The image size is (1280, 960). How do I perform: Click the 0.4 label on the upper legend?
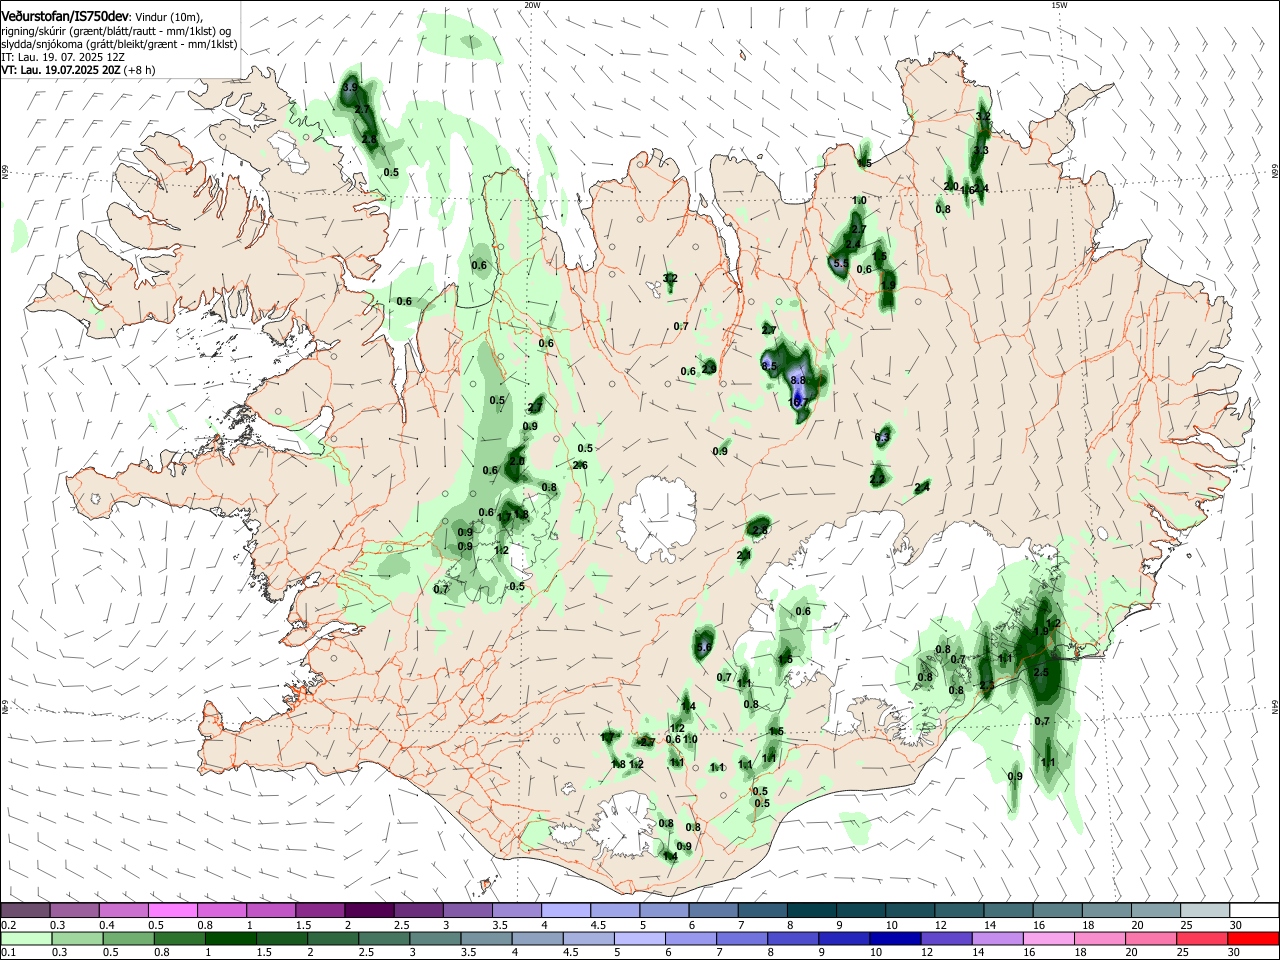coord(107,926)
